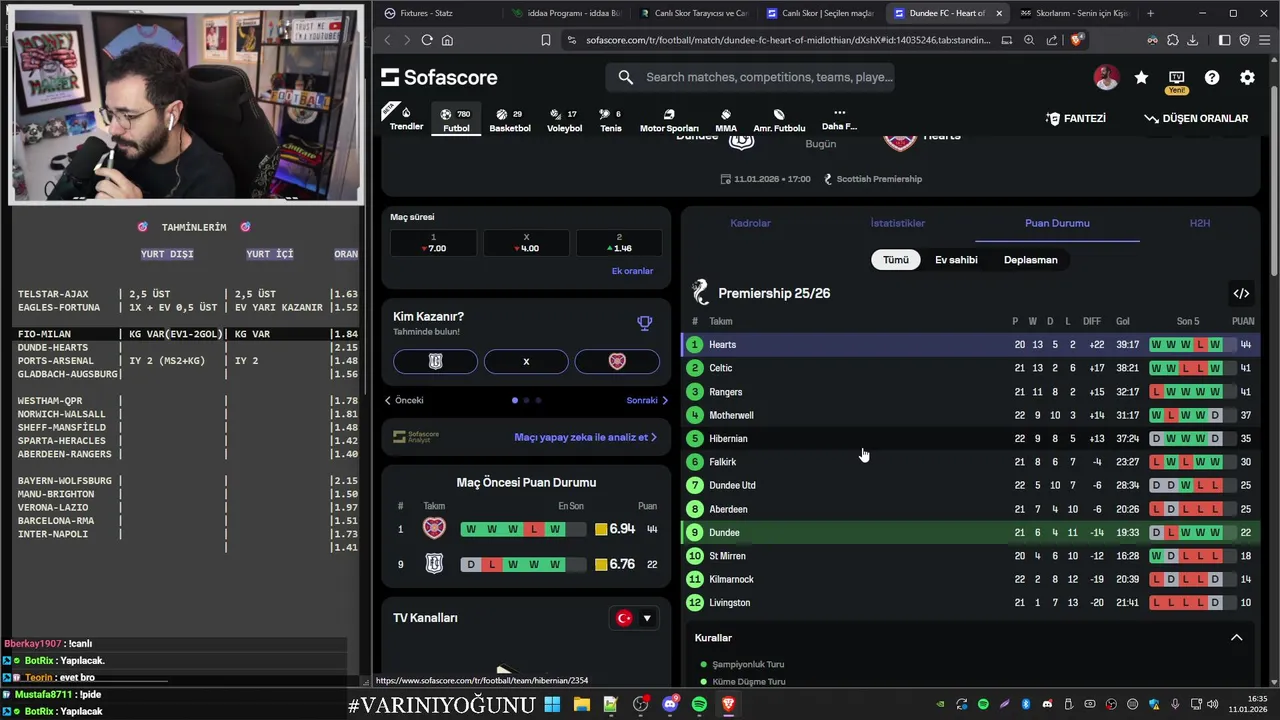The height and width of the screenshot is (720, 1280).
Task: Select the Ev sahibi standings filter
Action: pyautogui.click(x=956, y=260)
